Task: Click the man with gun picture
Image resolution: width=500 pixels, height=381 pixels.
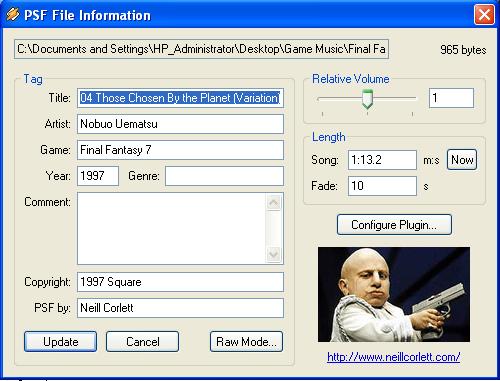Action: [x=394, y=295]
